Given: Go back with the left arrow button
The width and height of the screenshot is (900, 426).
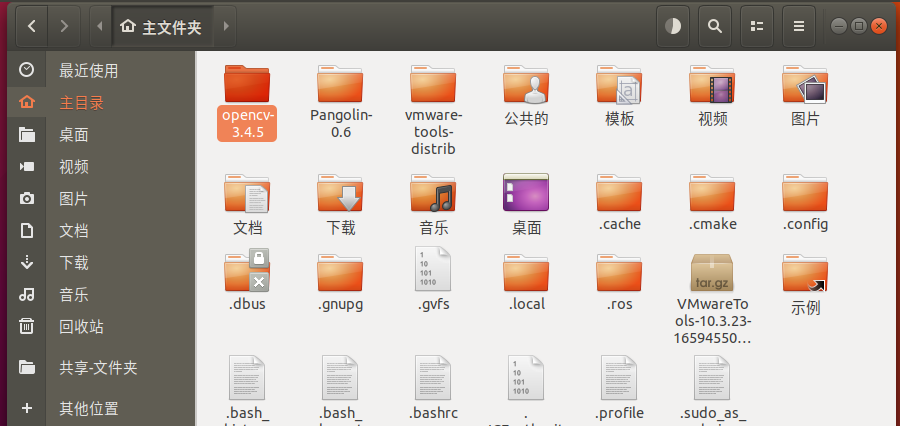Looking at the screenshot, I should [32, 26].
